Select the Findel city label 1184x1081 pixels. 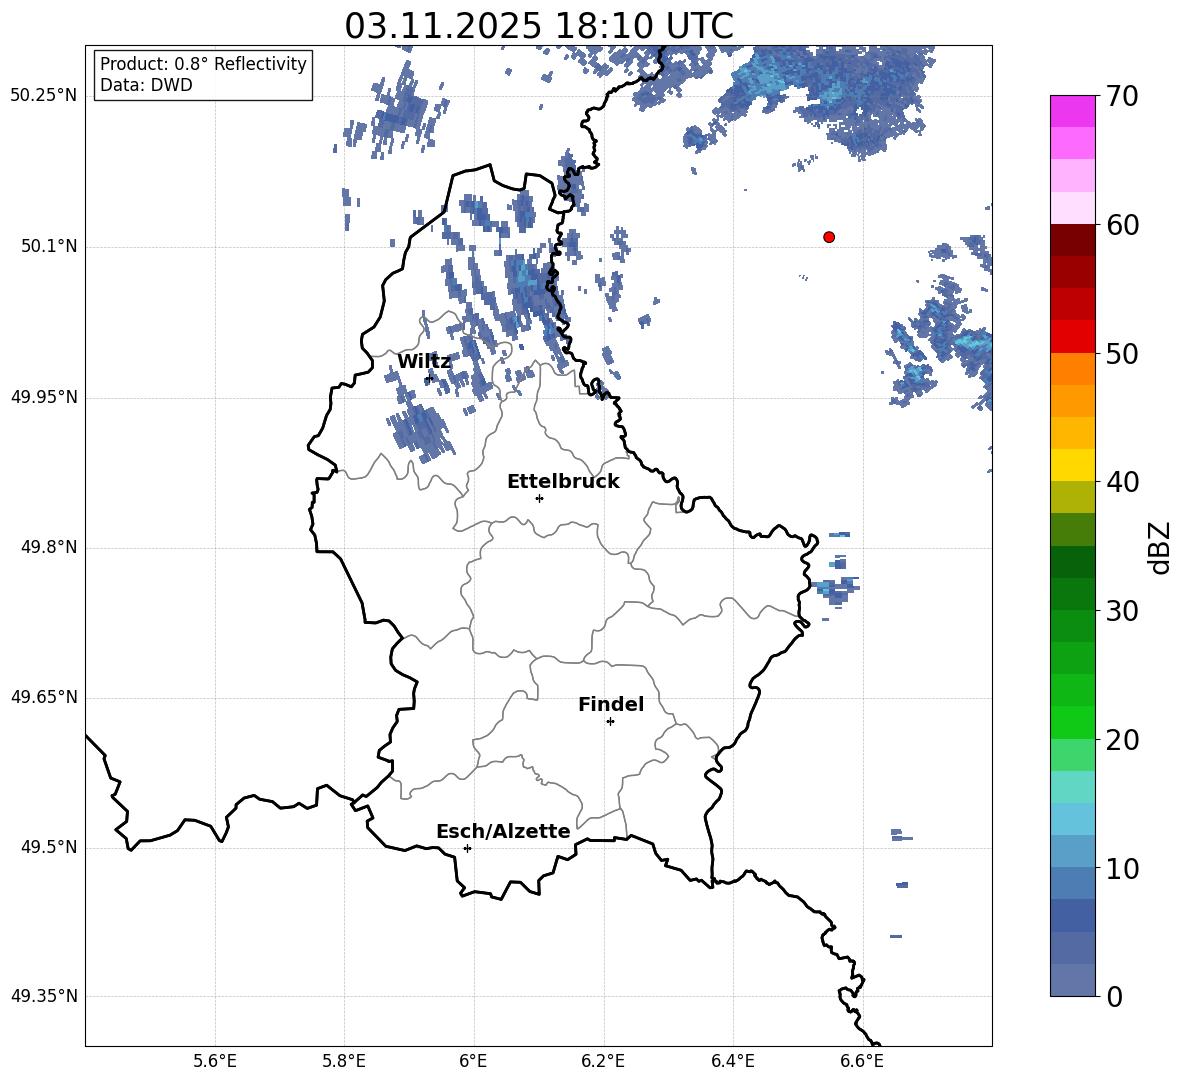[611, 704]
